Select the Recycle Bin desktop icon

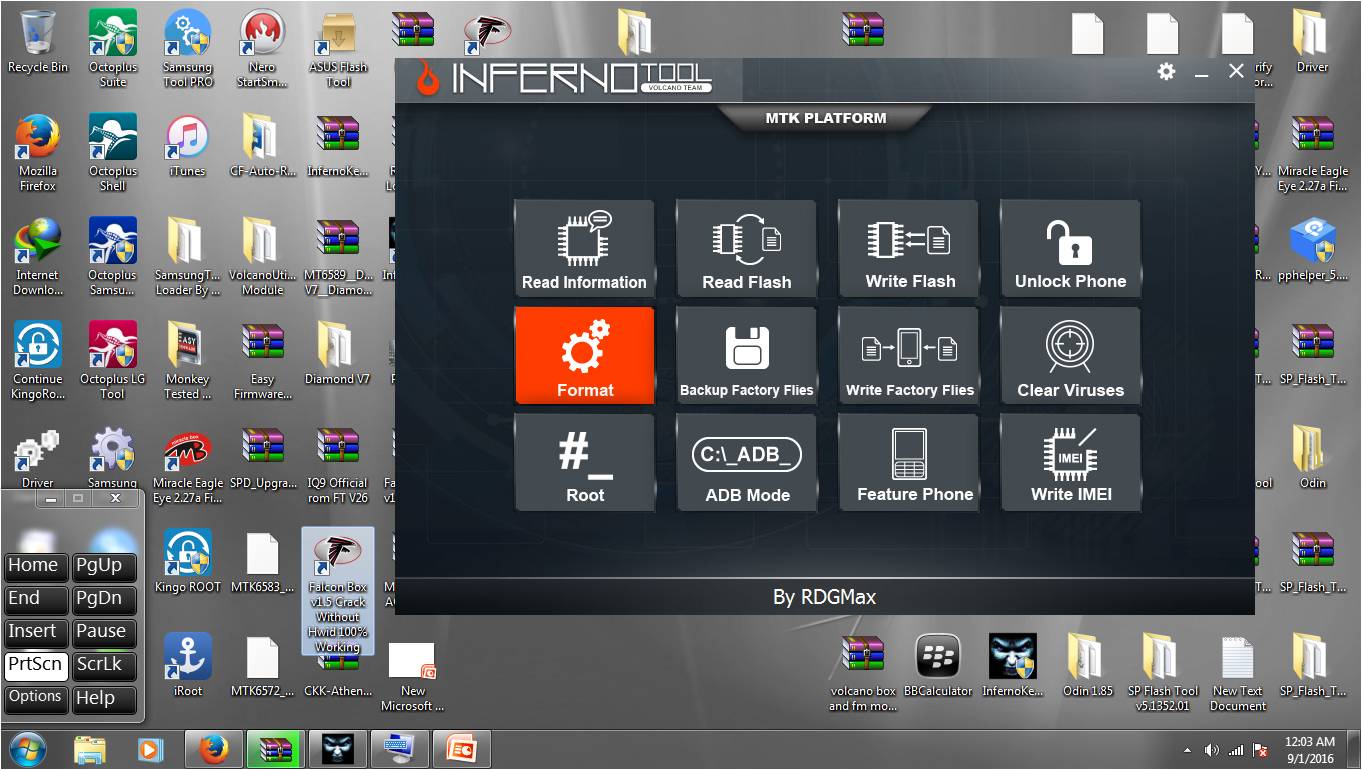pos(38,42)
